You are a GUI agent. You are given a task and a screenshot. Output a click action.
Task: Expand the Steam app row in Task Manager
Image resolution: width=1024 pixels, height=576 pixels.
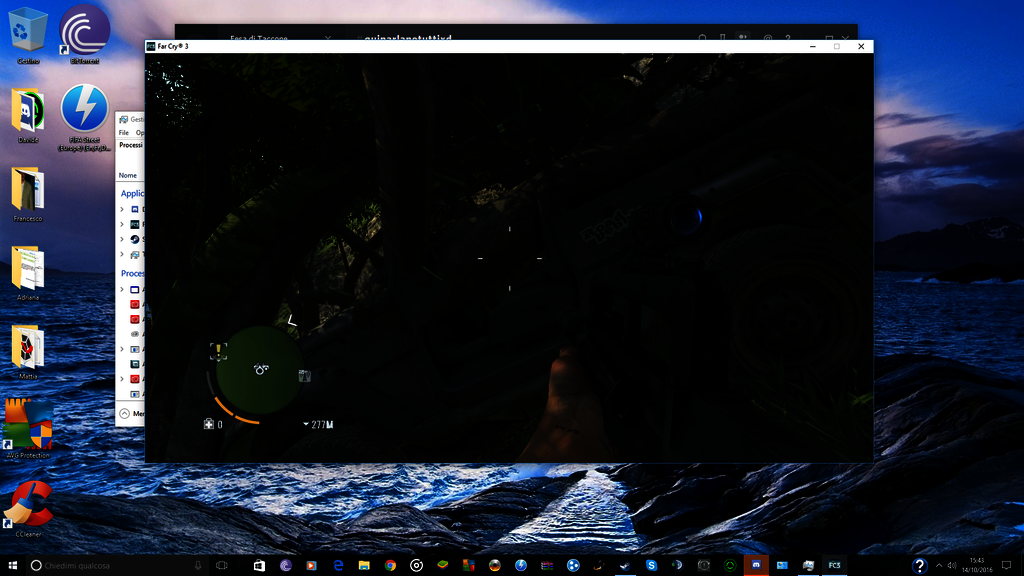(122, 239)
